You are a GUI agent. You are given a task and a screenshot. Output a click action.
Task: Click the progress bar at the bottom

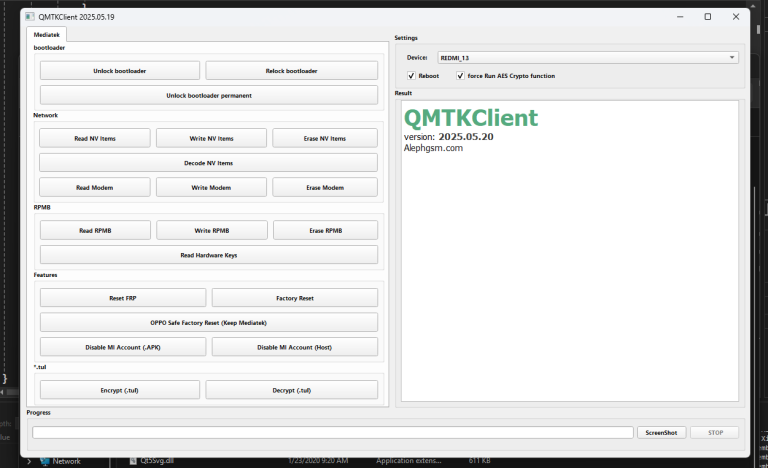coord(332,433)
